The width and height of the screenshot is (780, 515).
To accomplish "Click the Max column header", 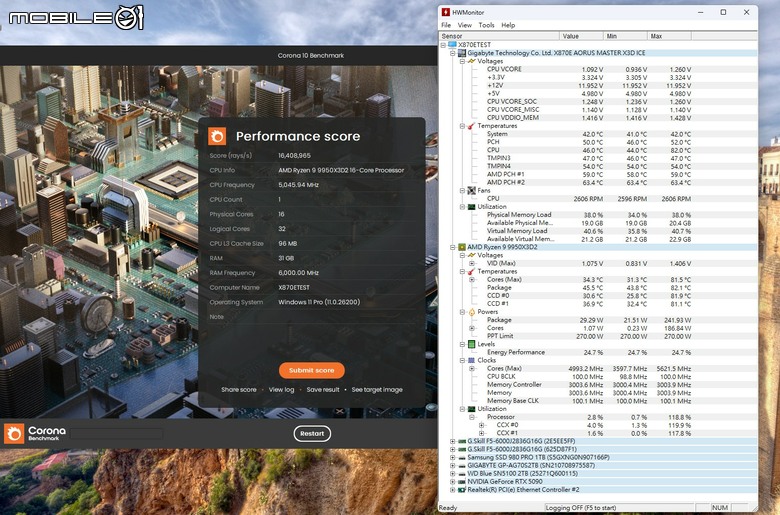I will pos(669,36).
